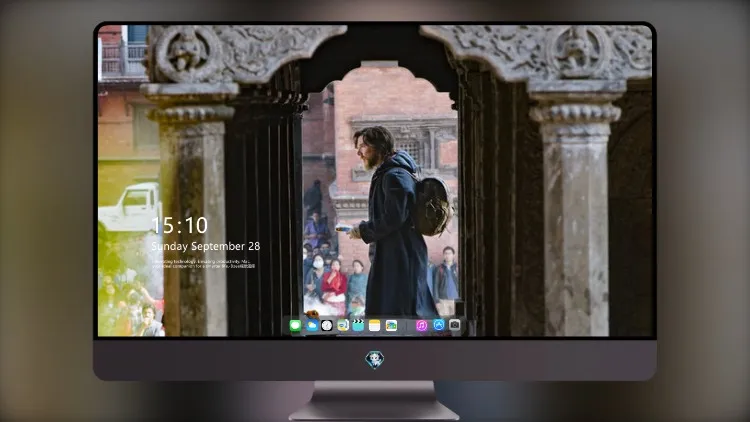Open the Maps icon in the dock
The height and width of the screenshot is (422, 750).
tap(343, 325)
